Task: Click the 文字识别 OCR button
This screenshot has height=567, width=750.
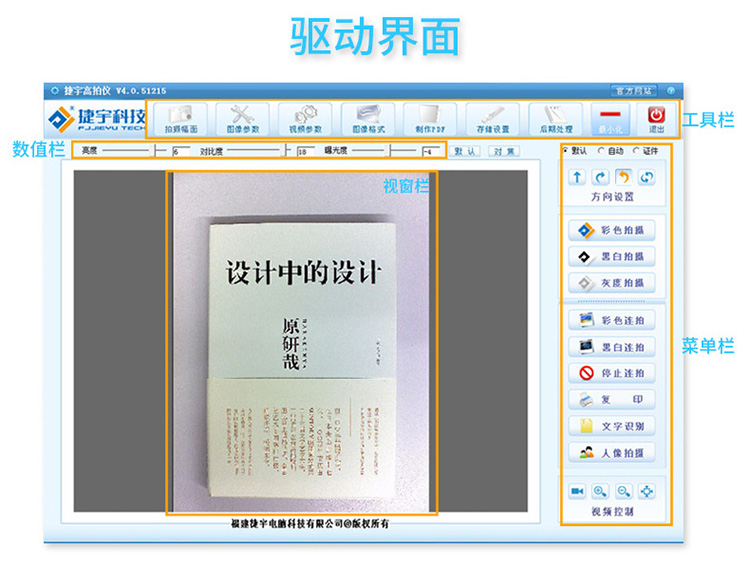Action: (x=611, y=426)
